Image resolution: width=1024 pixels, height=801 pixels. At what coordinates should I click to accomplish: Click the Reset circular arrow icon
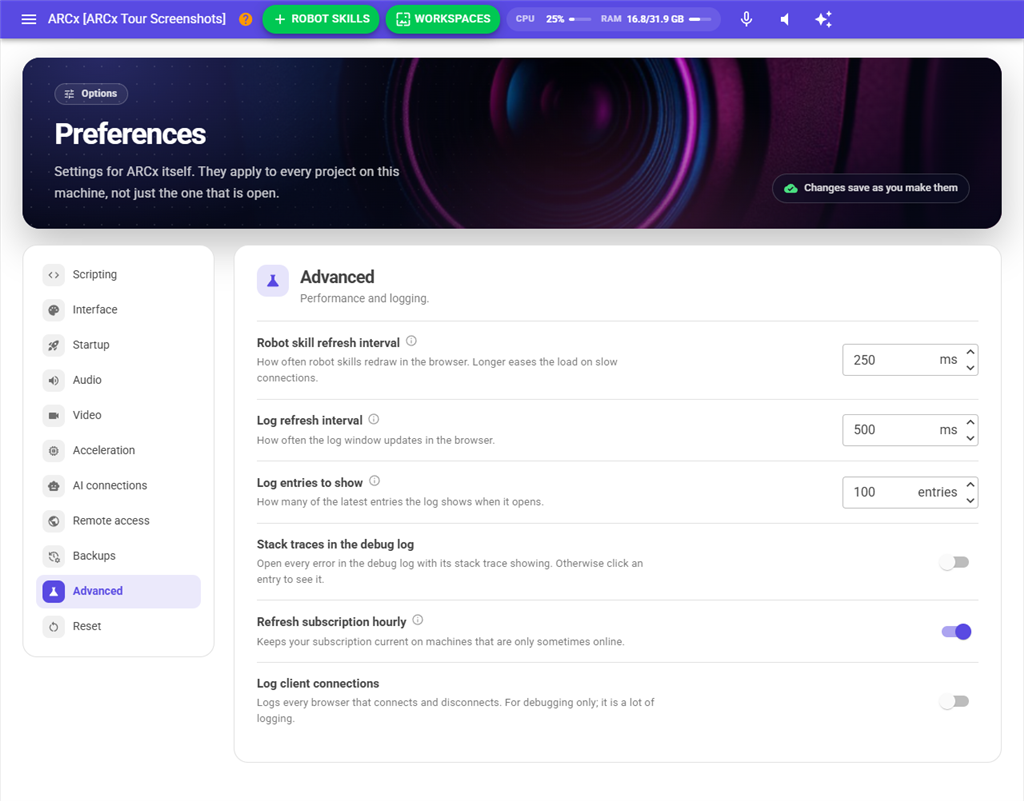[x=54, y=627]
